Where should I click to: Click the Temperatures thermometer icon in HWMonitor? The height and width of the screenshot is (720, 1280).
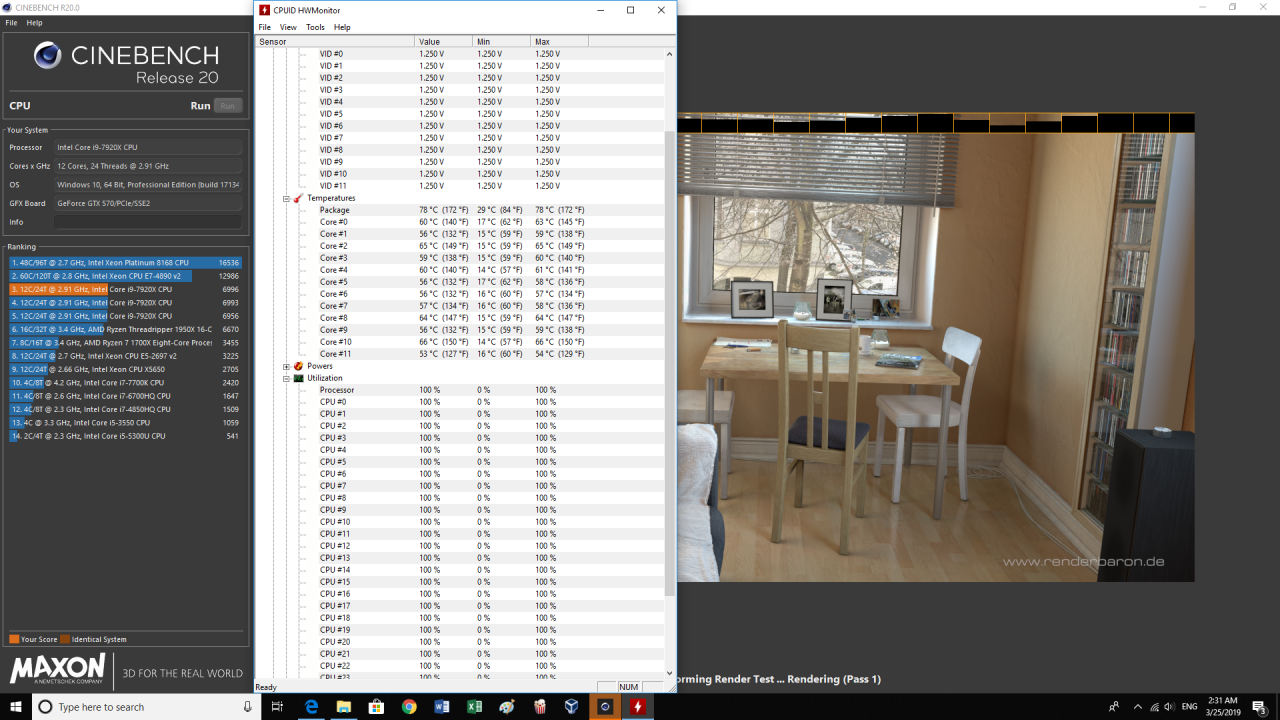tap(298, 198)
